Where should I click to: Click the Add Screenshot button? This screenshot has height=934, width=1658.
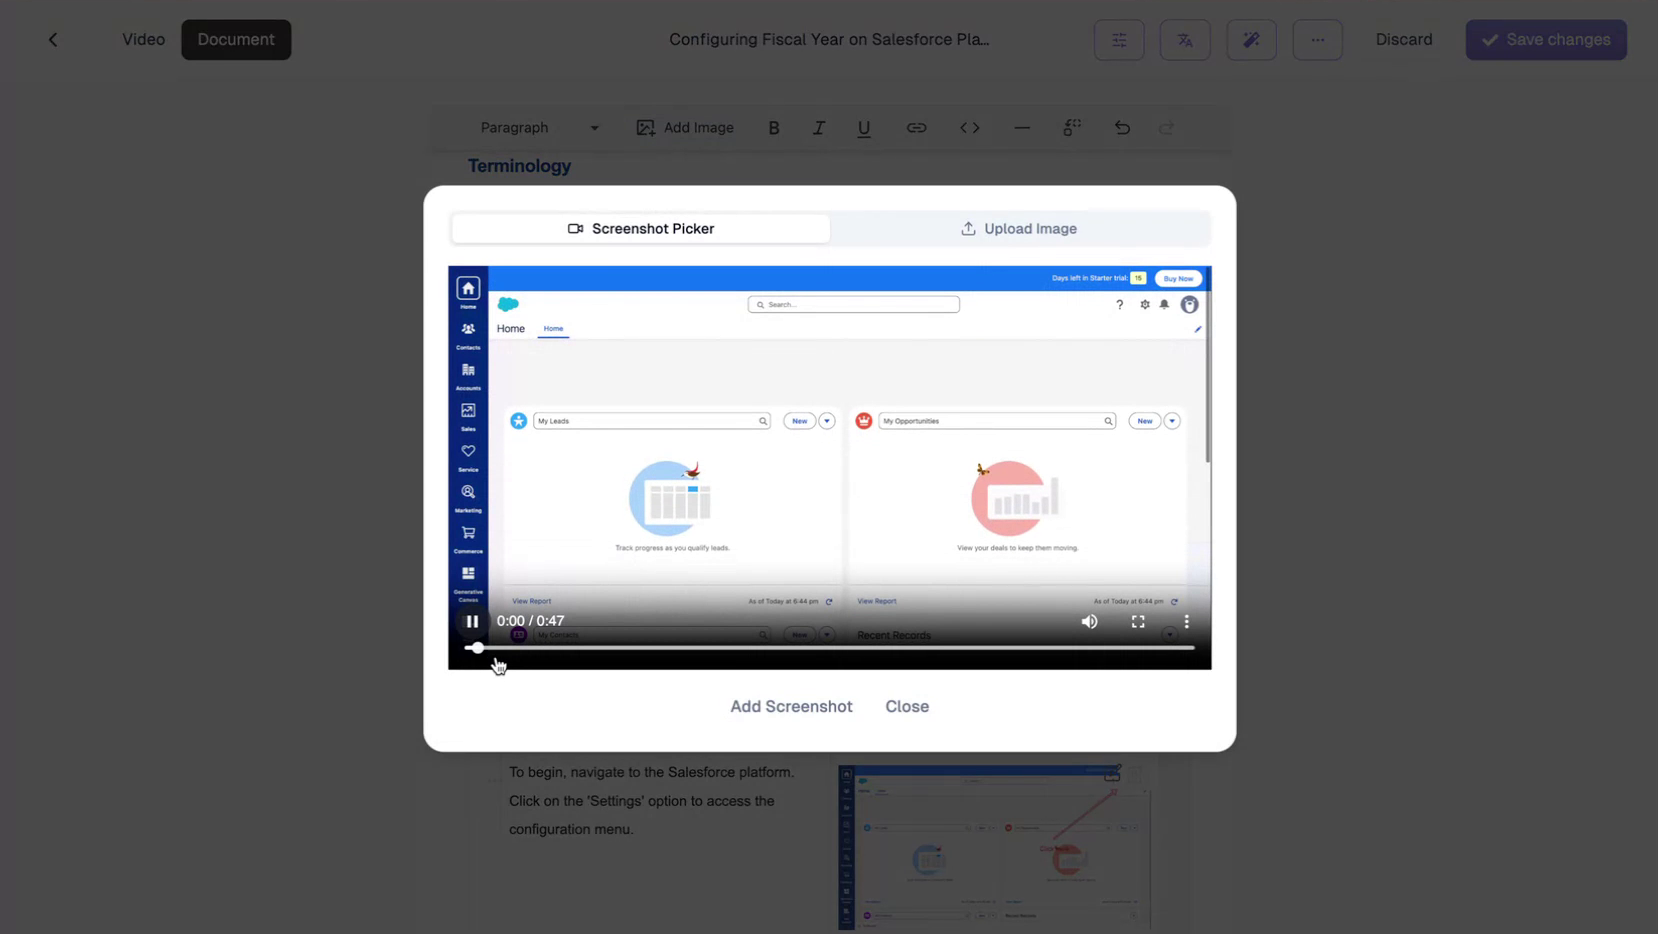point(790,706)
